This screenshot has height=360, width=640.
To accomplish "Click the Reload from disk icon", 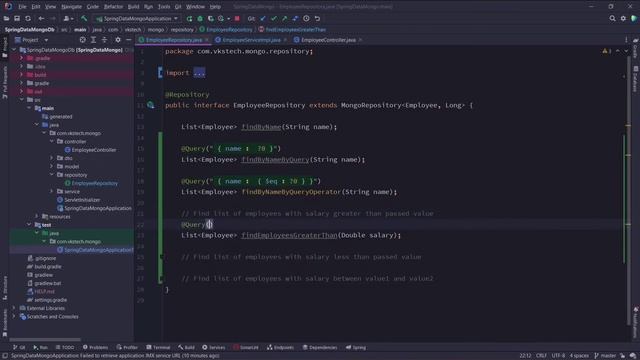I will pos(28,18).
